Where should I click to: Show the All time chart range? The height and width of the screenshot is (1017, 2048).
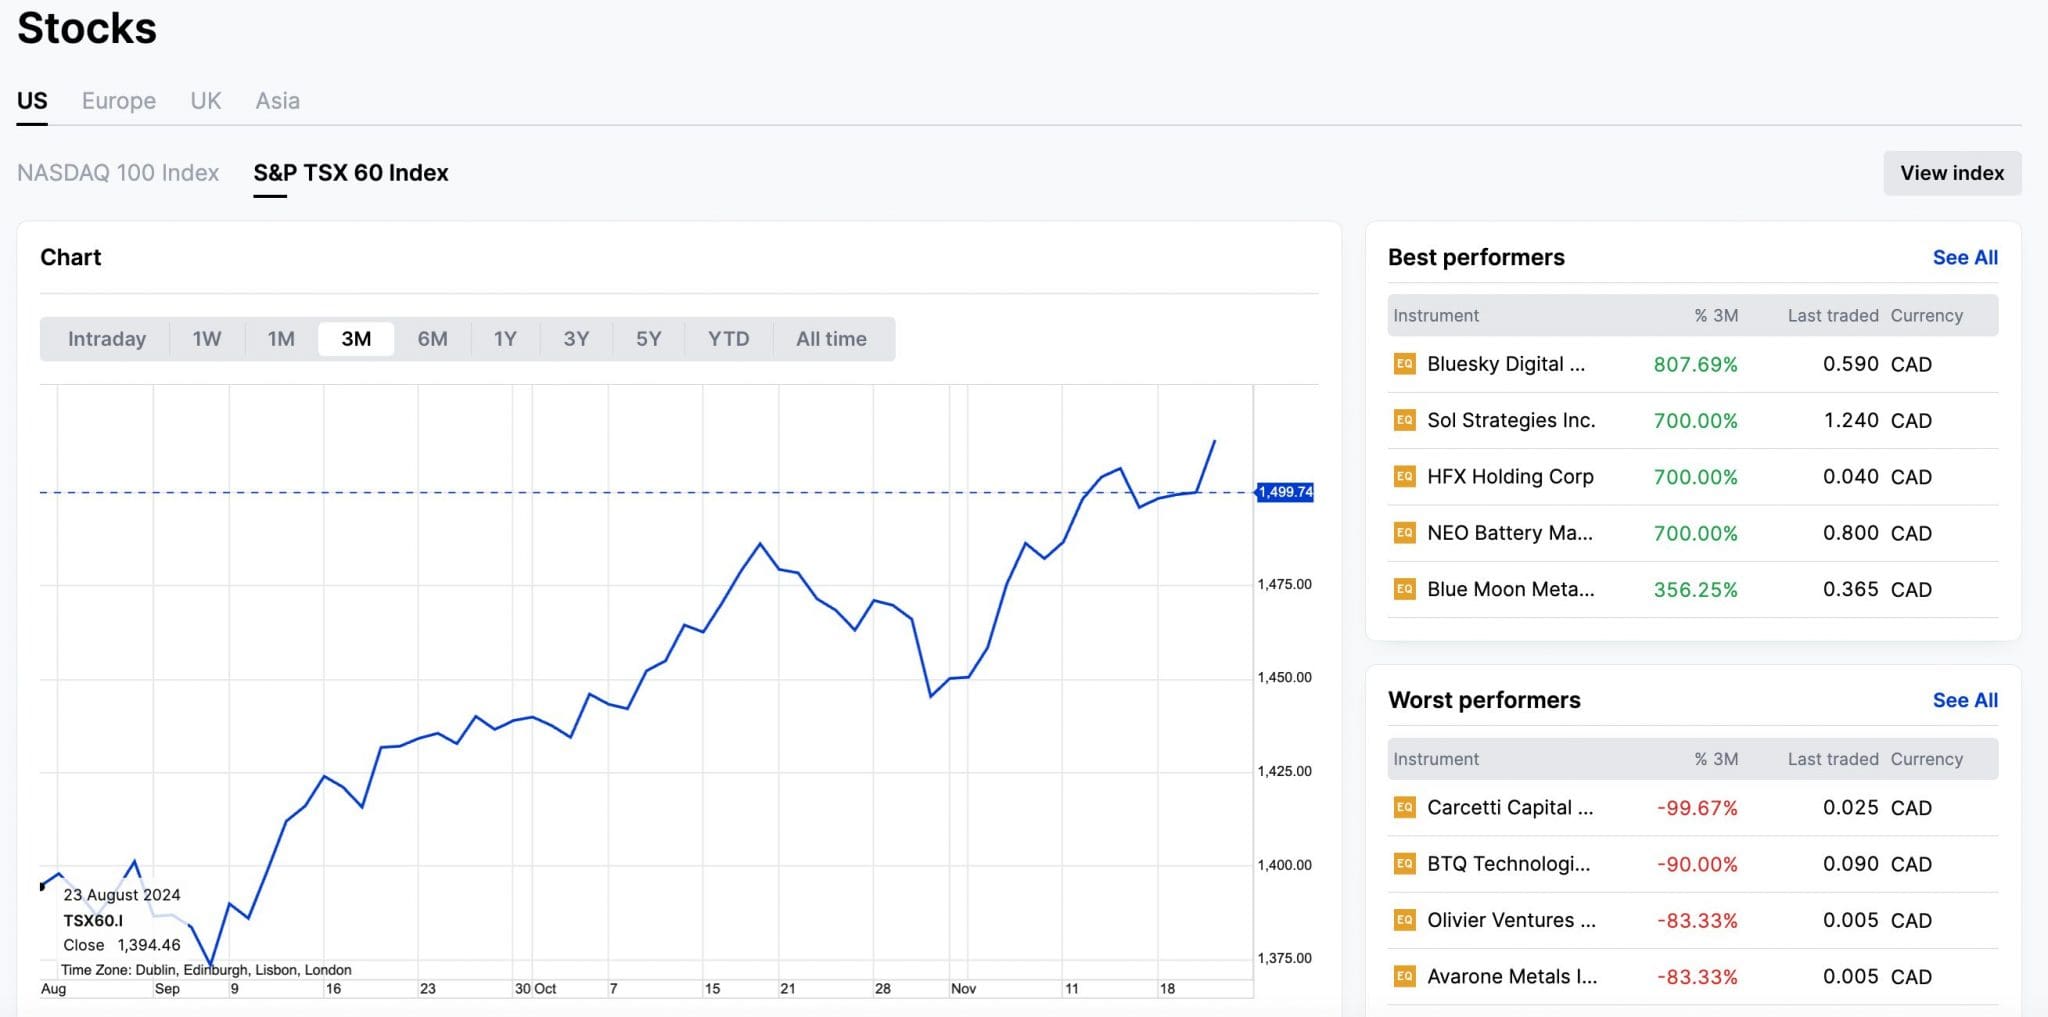[831, 339]
